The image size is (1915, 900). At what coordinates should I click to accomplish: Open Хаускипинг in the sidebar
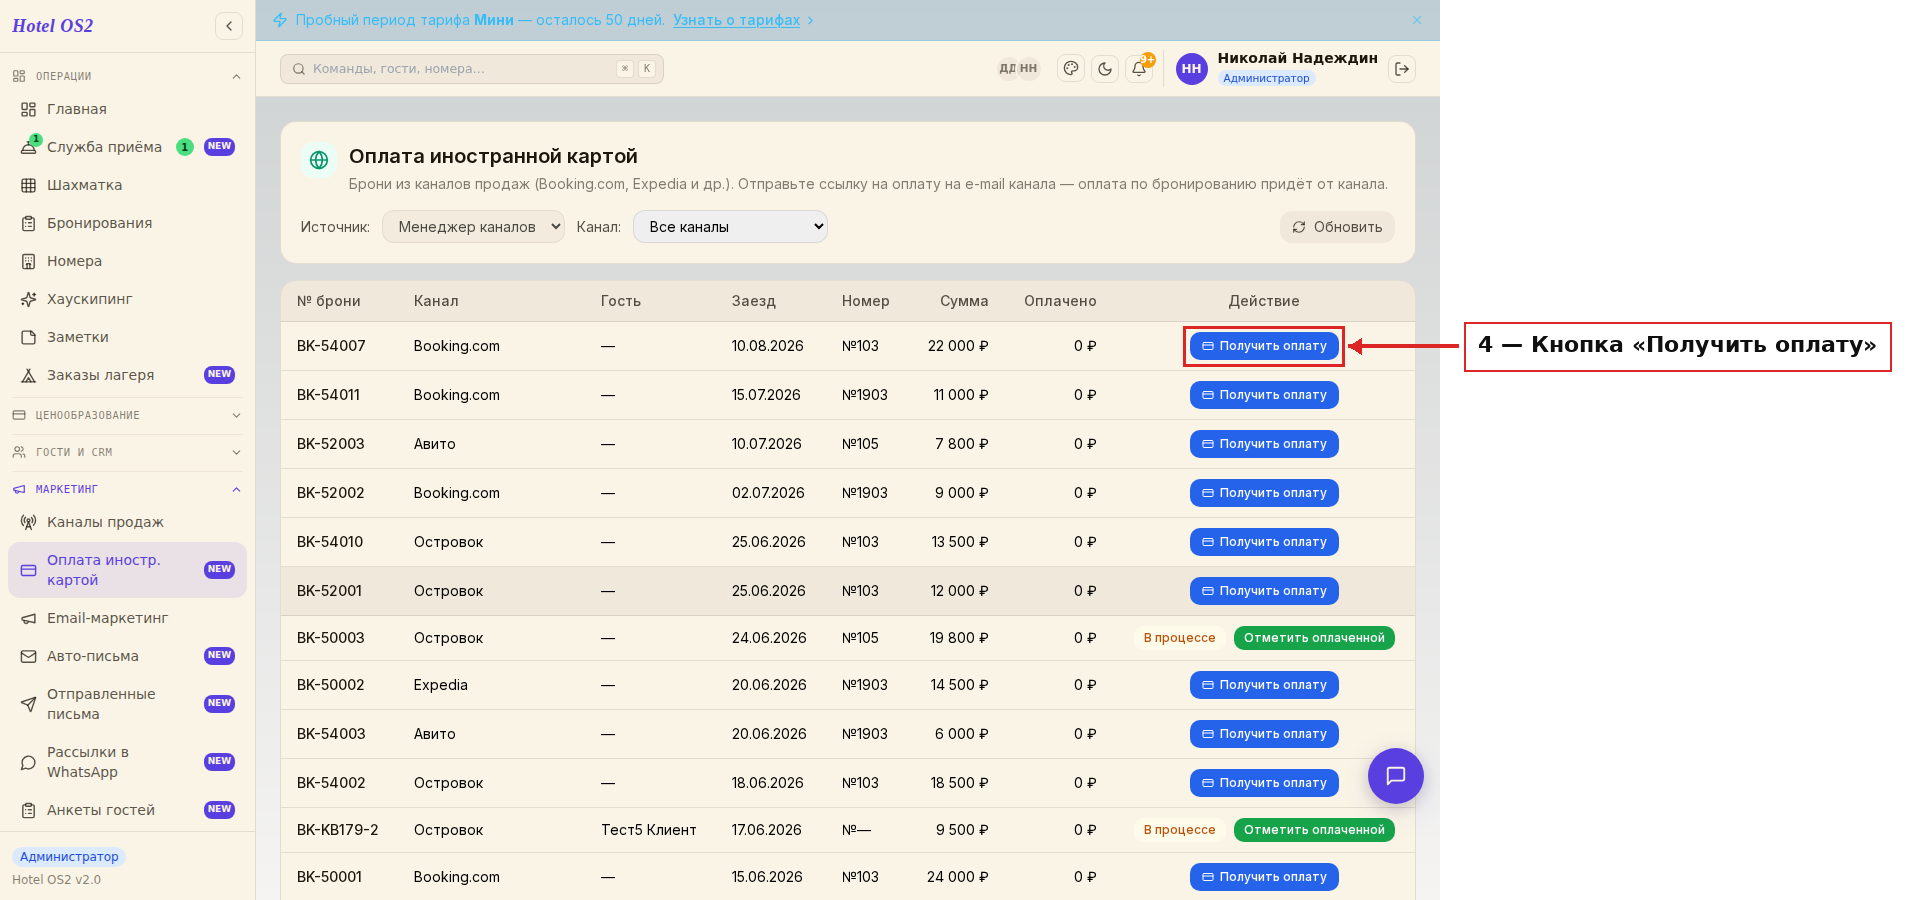pos(127,299)
